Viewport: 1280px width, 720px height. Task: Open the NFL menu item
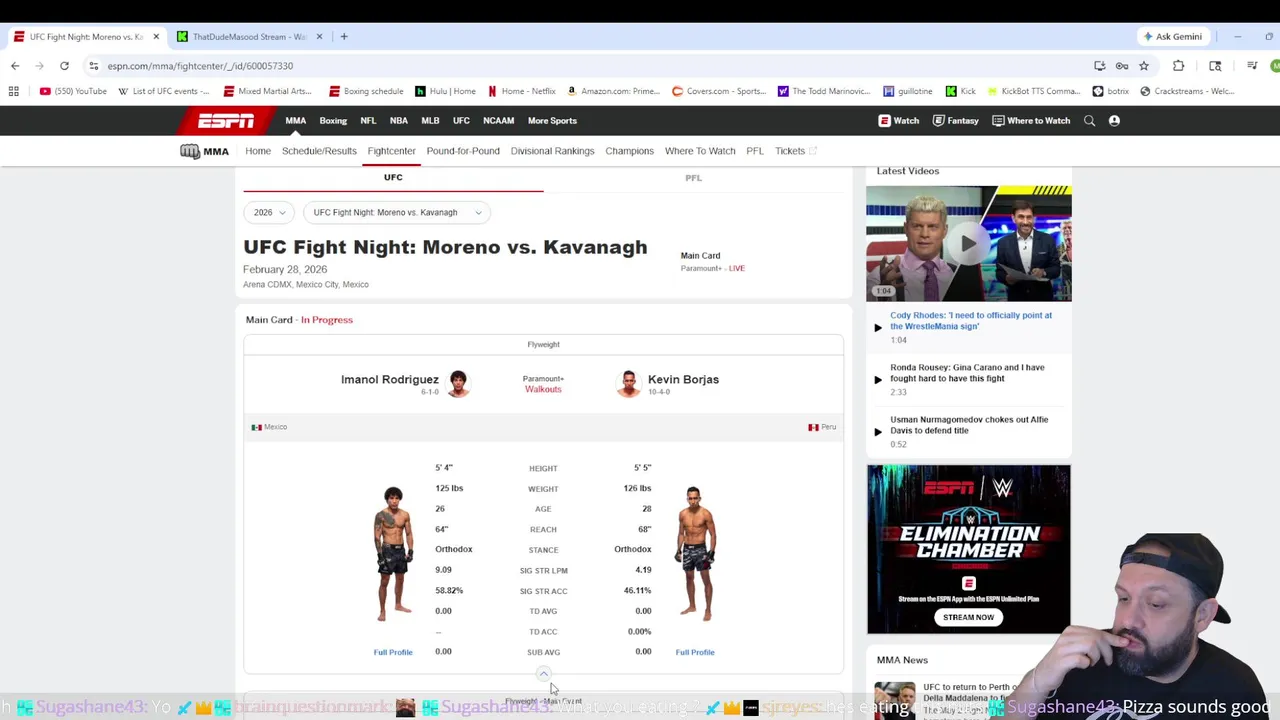[x=368, y=121]
